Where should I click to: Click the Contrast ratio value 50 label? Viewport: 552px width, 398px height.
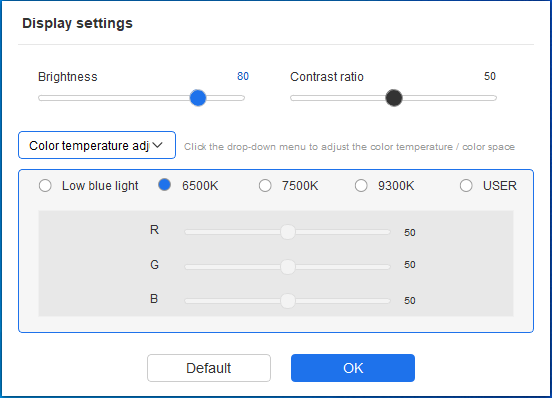490,76
